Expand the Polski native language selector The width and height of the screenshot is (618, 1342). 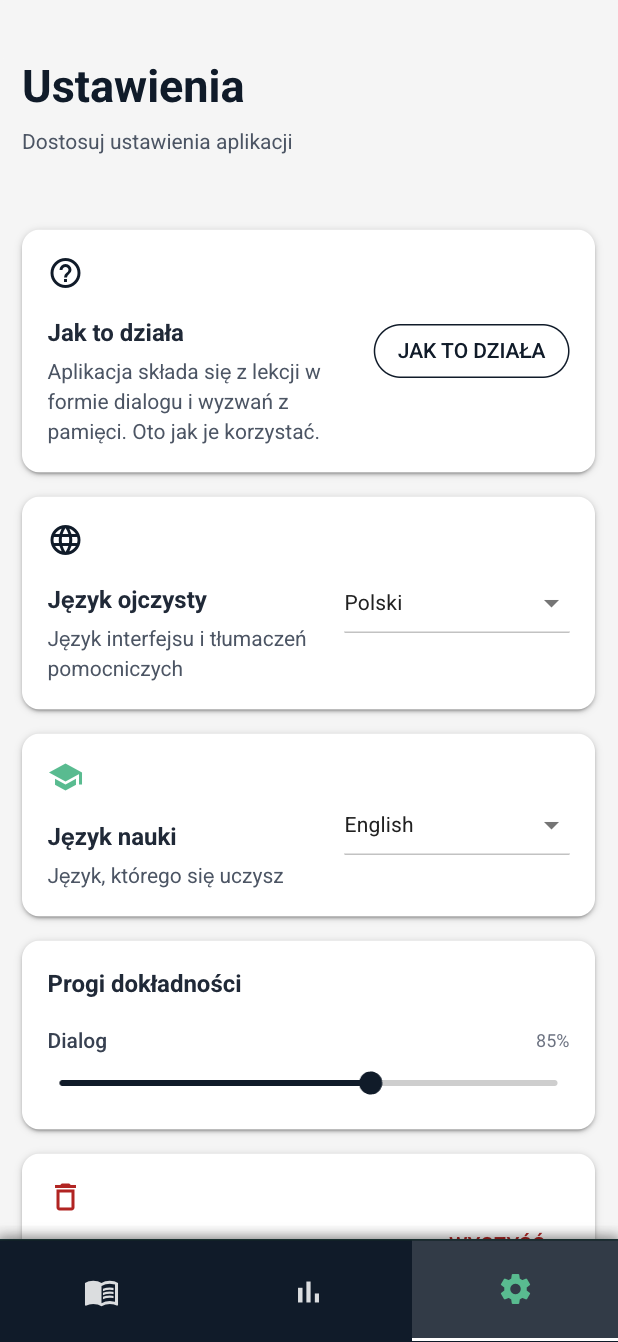(x=456, y=603)
